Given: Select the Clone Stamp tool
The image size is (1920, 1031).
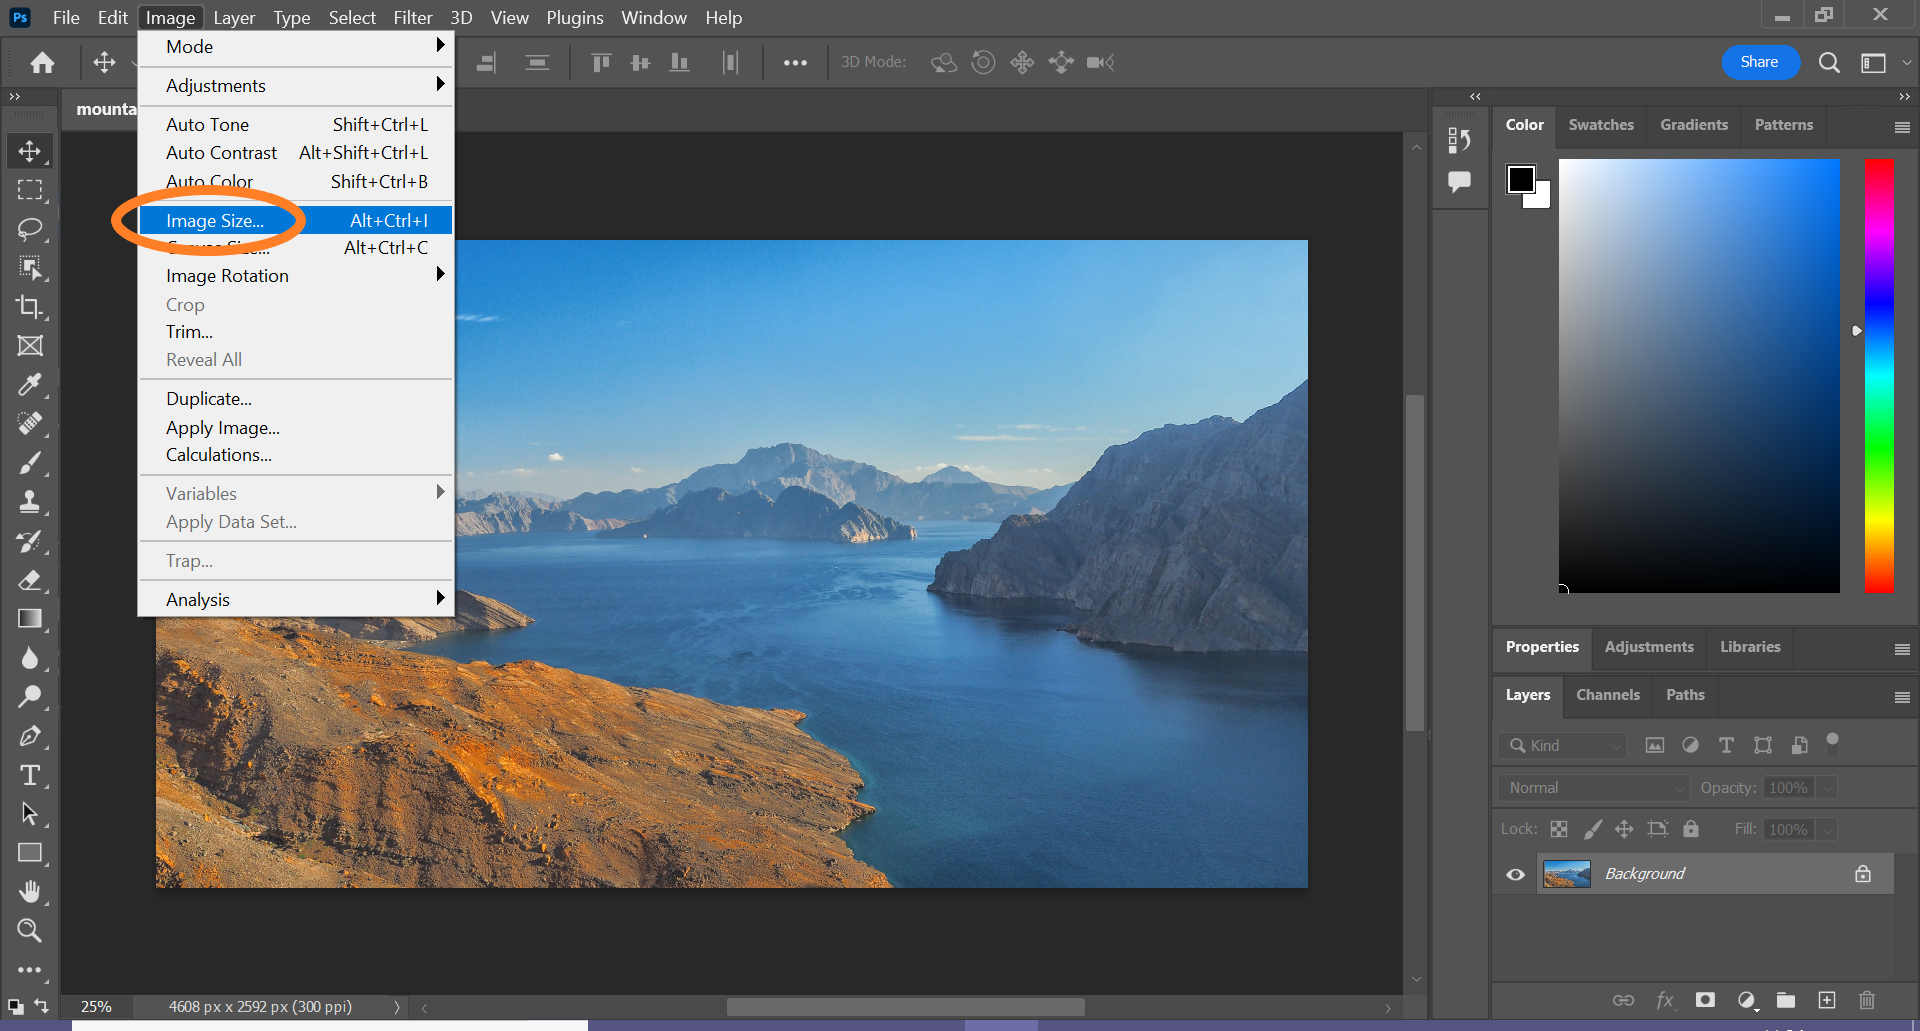Looking at the screenshot, I should pos(30,502).
